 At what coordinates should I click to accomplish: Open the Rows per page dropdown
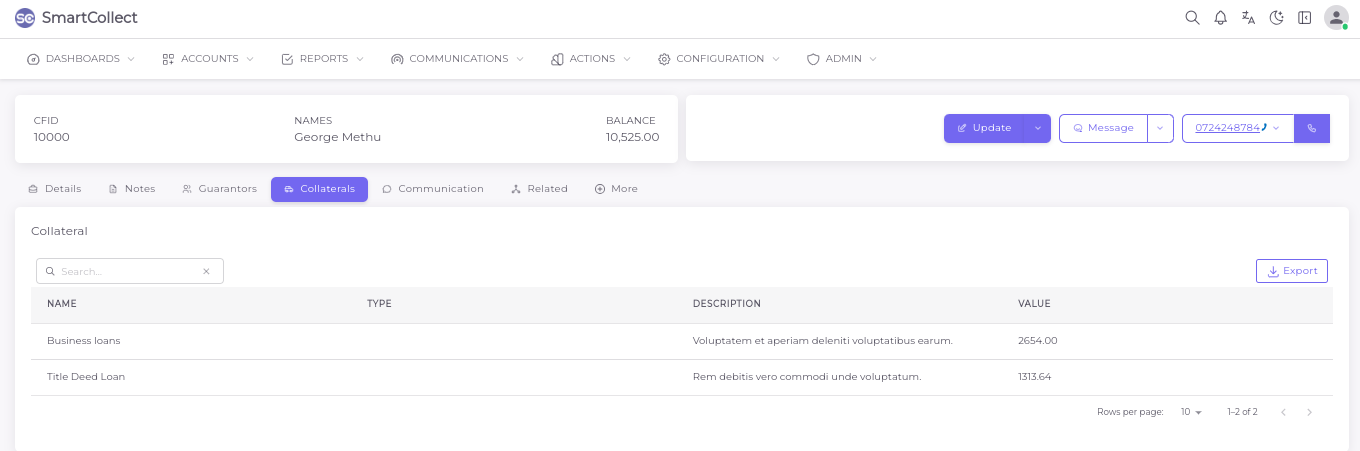(x=1190, y=412)
